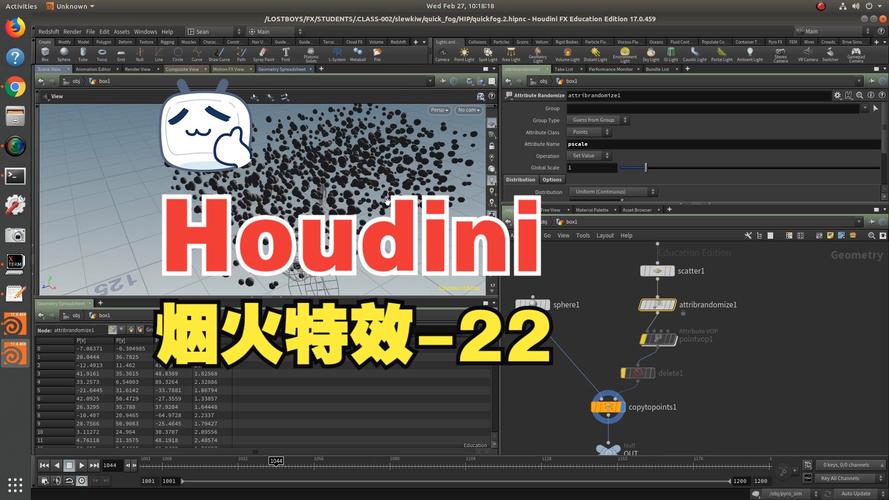Viewport: 889px width, 500px height.
Task: Select the Metaball shelf tool
Action: pos(358,54)
